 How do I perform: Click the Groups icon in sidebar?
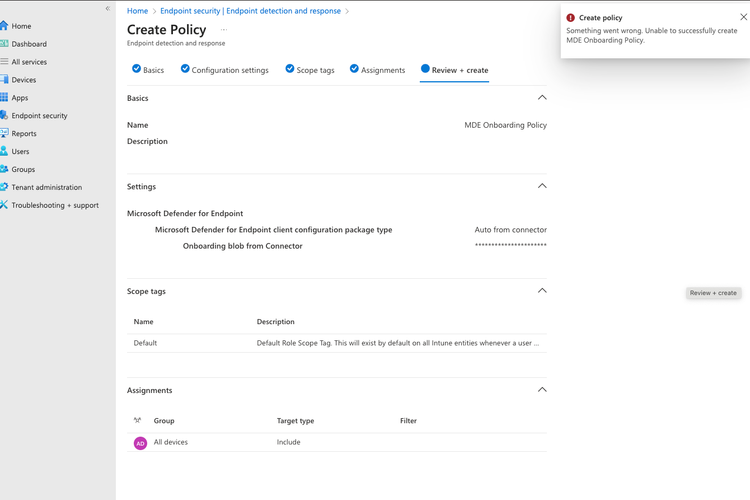pyautogui.click(x=4, y=169)
